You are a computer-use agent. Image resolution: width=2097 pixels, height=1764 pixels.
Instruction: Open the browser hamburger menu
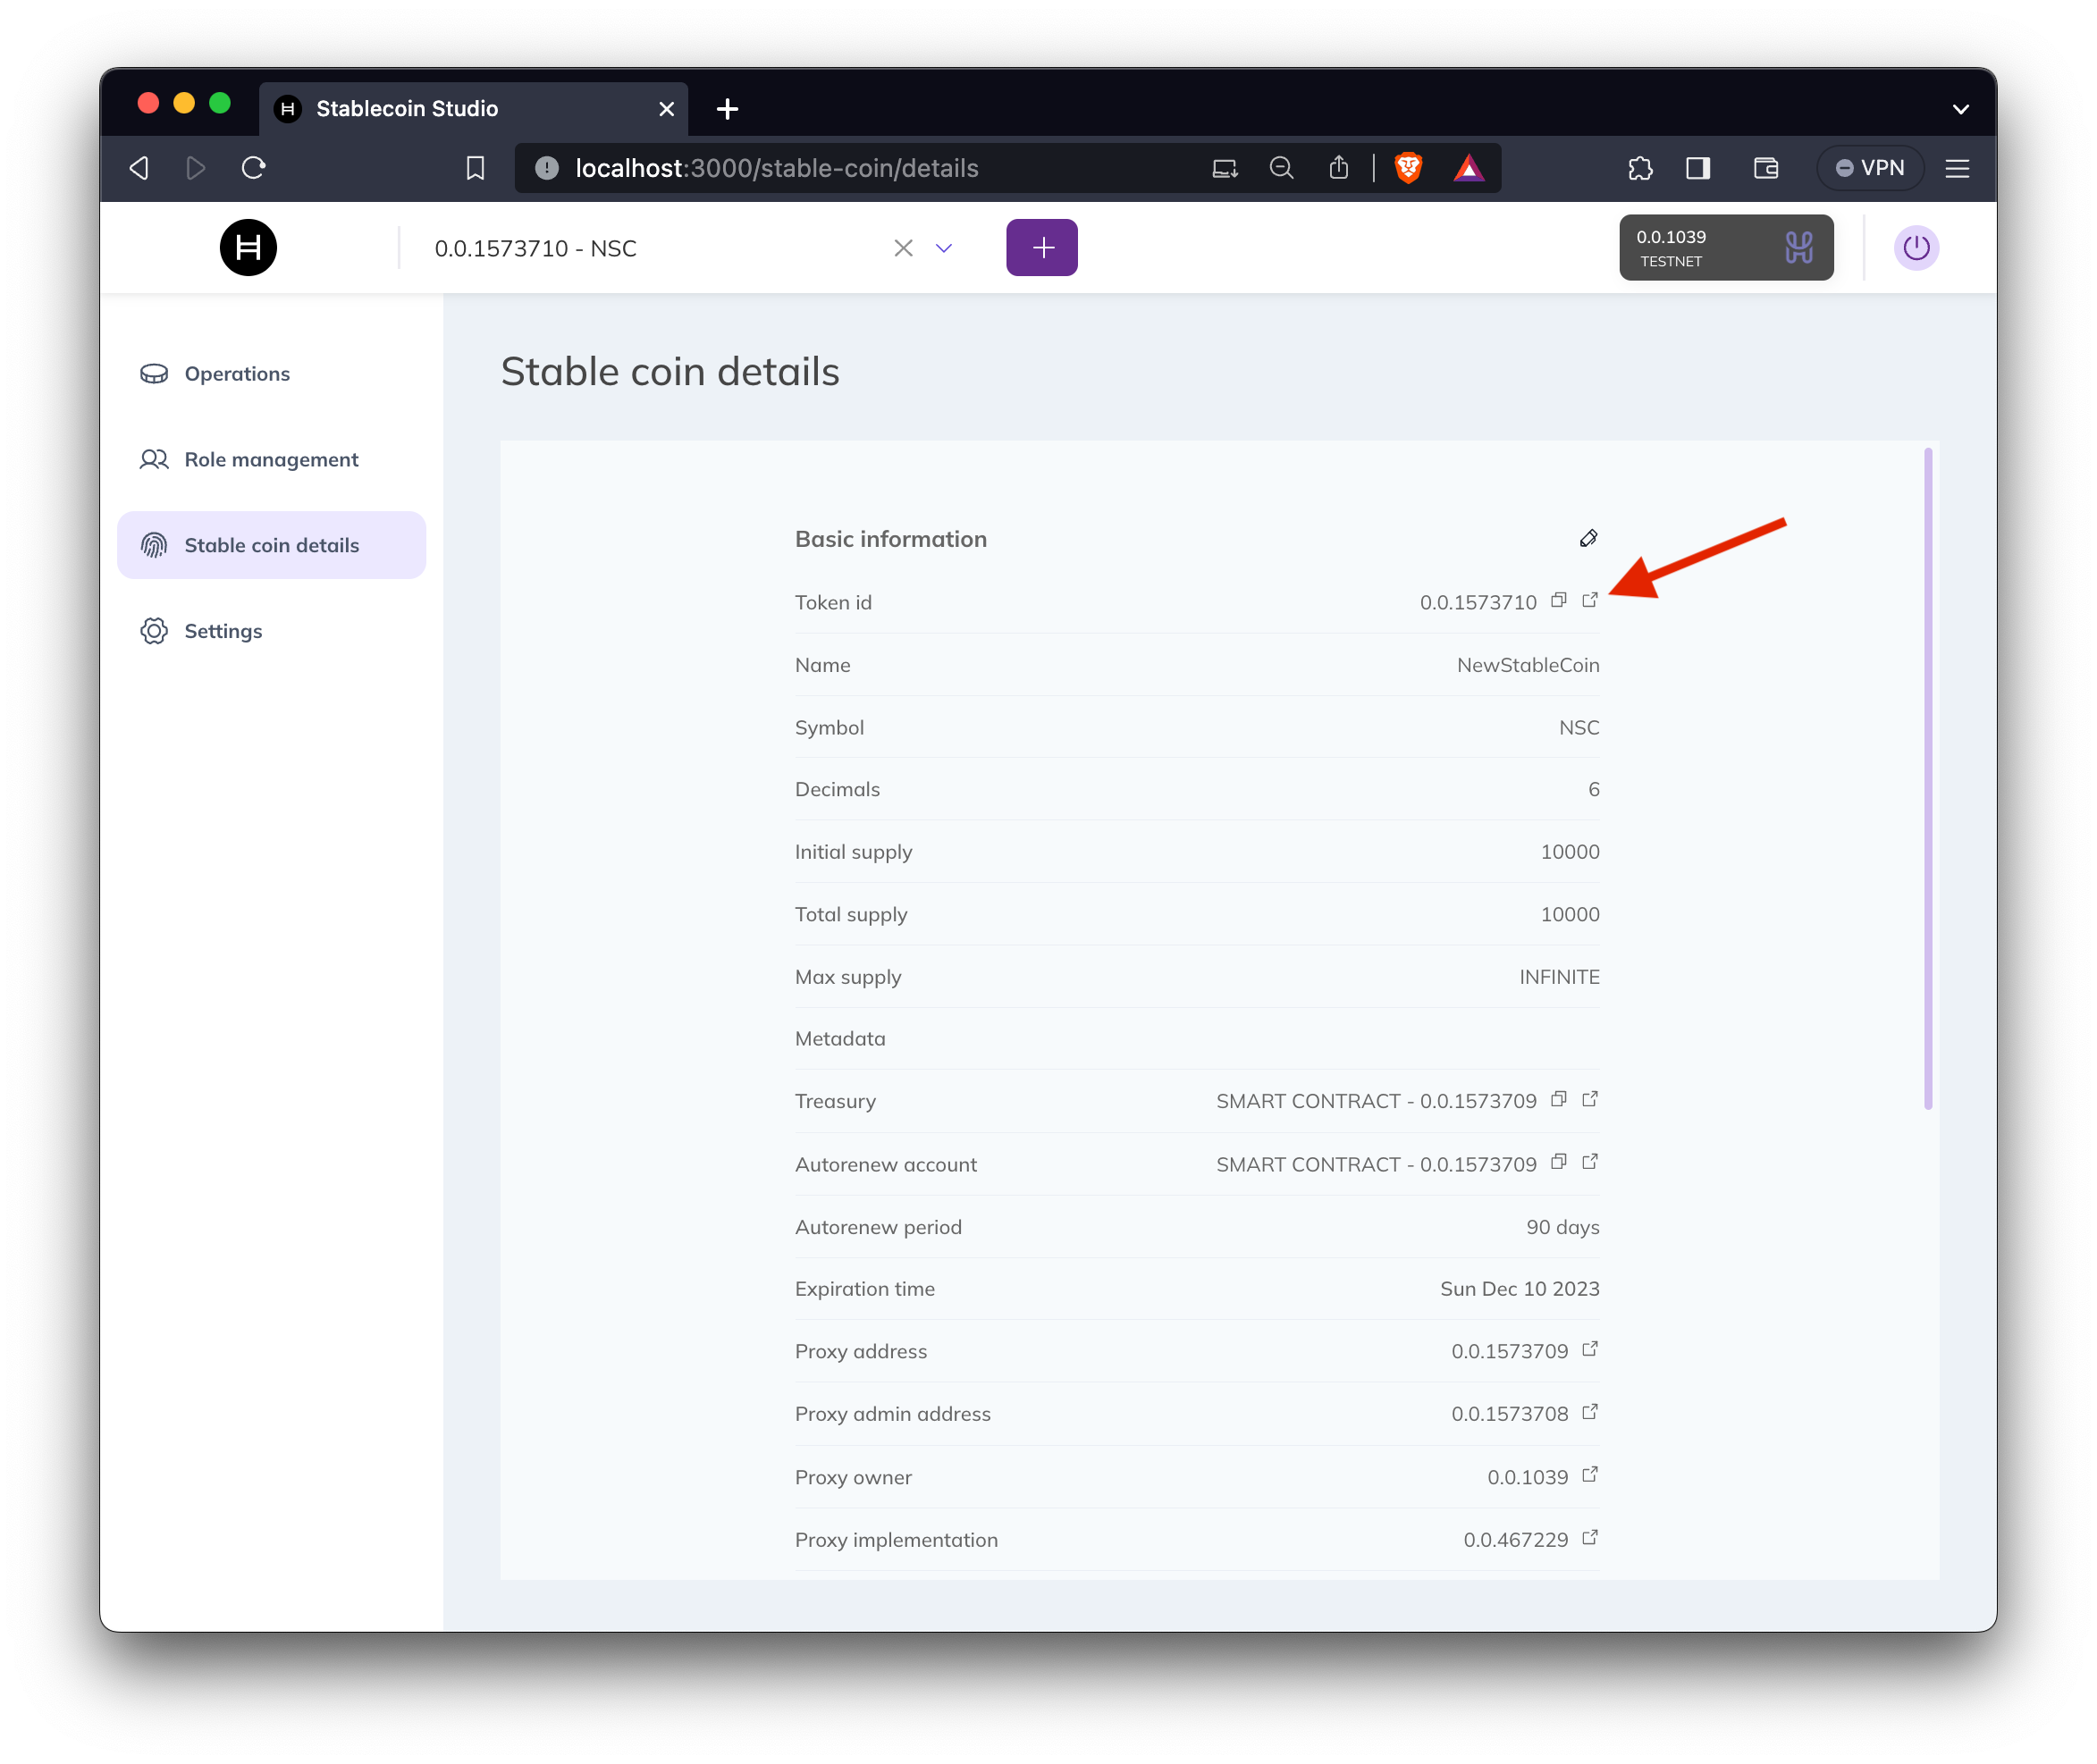click(x=1957, y=168)
